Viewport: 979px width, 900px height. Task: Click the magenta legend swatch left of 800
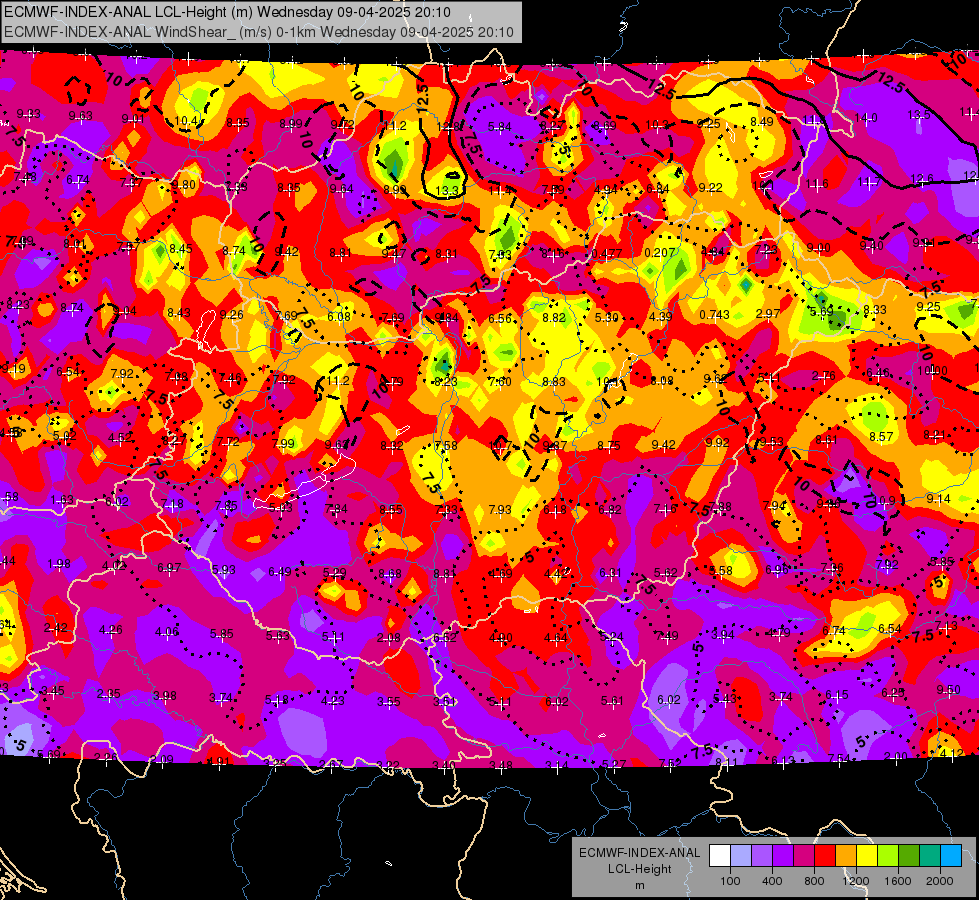pos(804,856)
